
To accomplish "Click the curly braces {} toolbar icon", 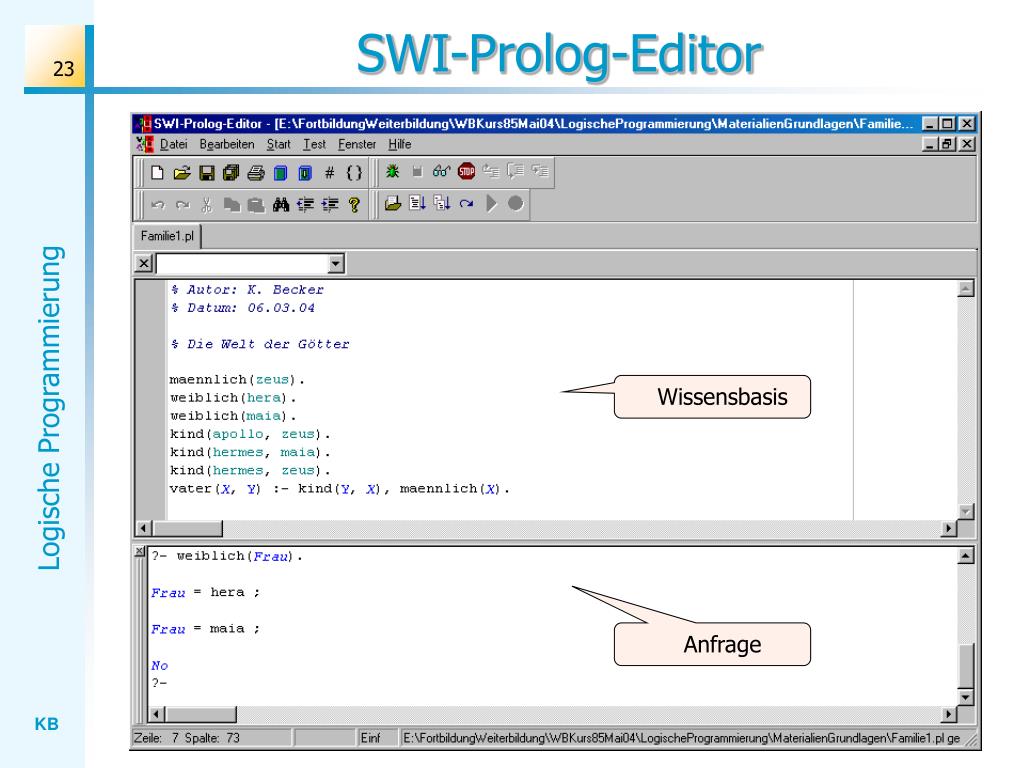I will click(354, 173).
